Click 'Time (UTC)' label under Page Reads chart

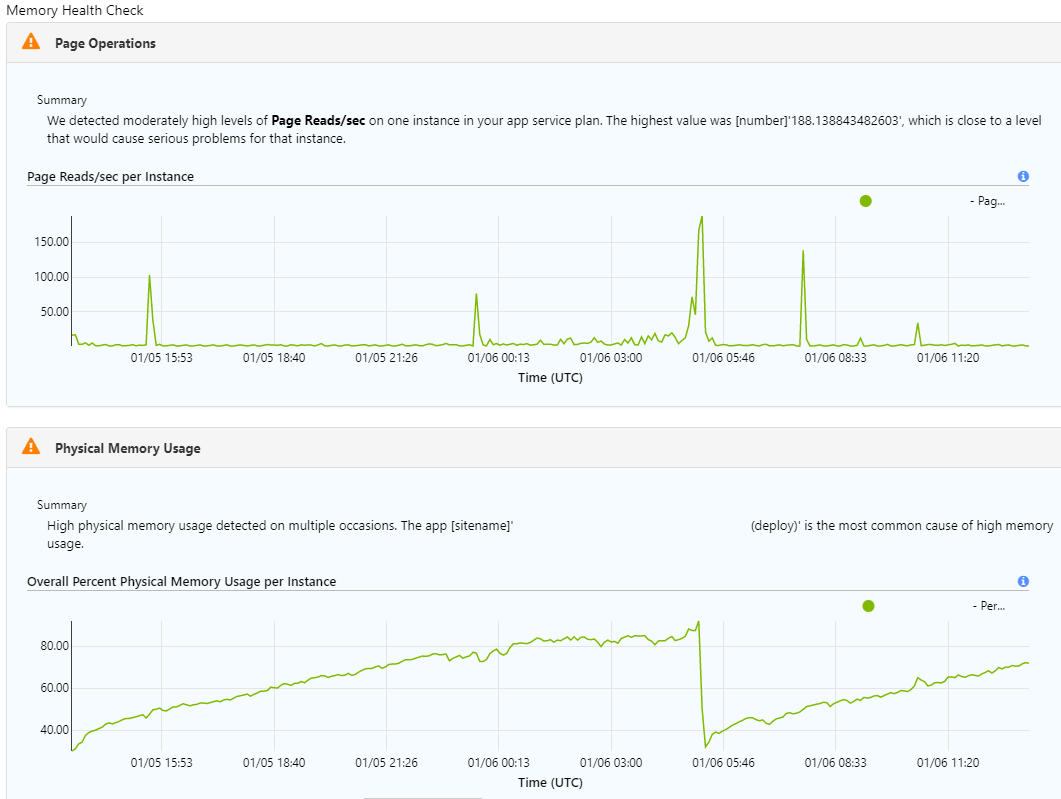click(550, 378)
